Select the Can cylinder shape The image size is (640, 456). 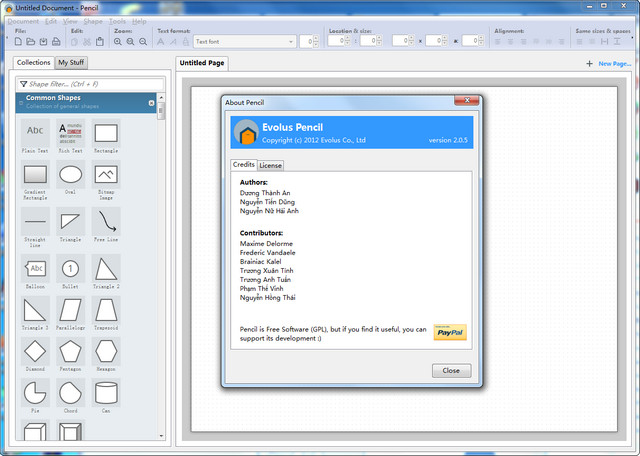(x=106, y=396)
